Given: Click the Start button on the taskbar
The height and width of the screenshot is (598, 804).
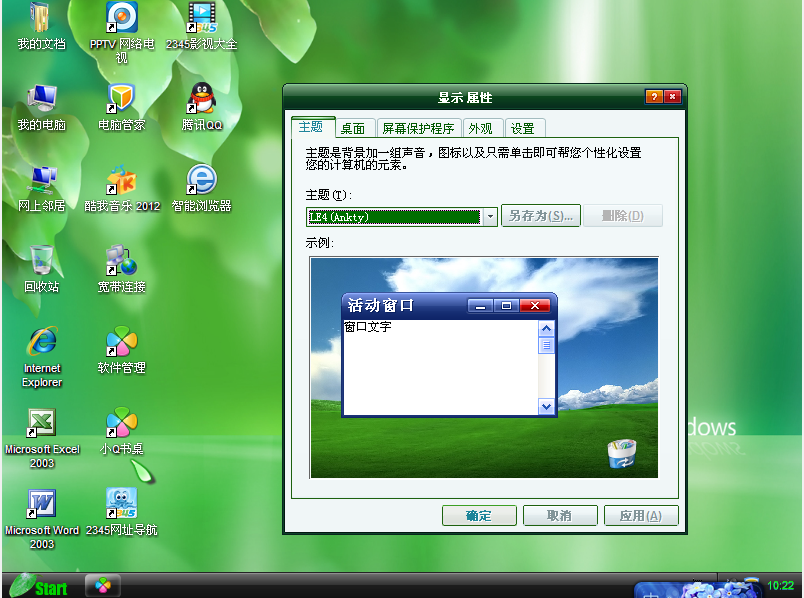Looking at the screenshot, I should pyautogui.click(x=38, y=586).
